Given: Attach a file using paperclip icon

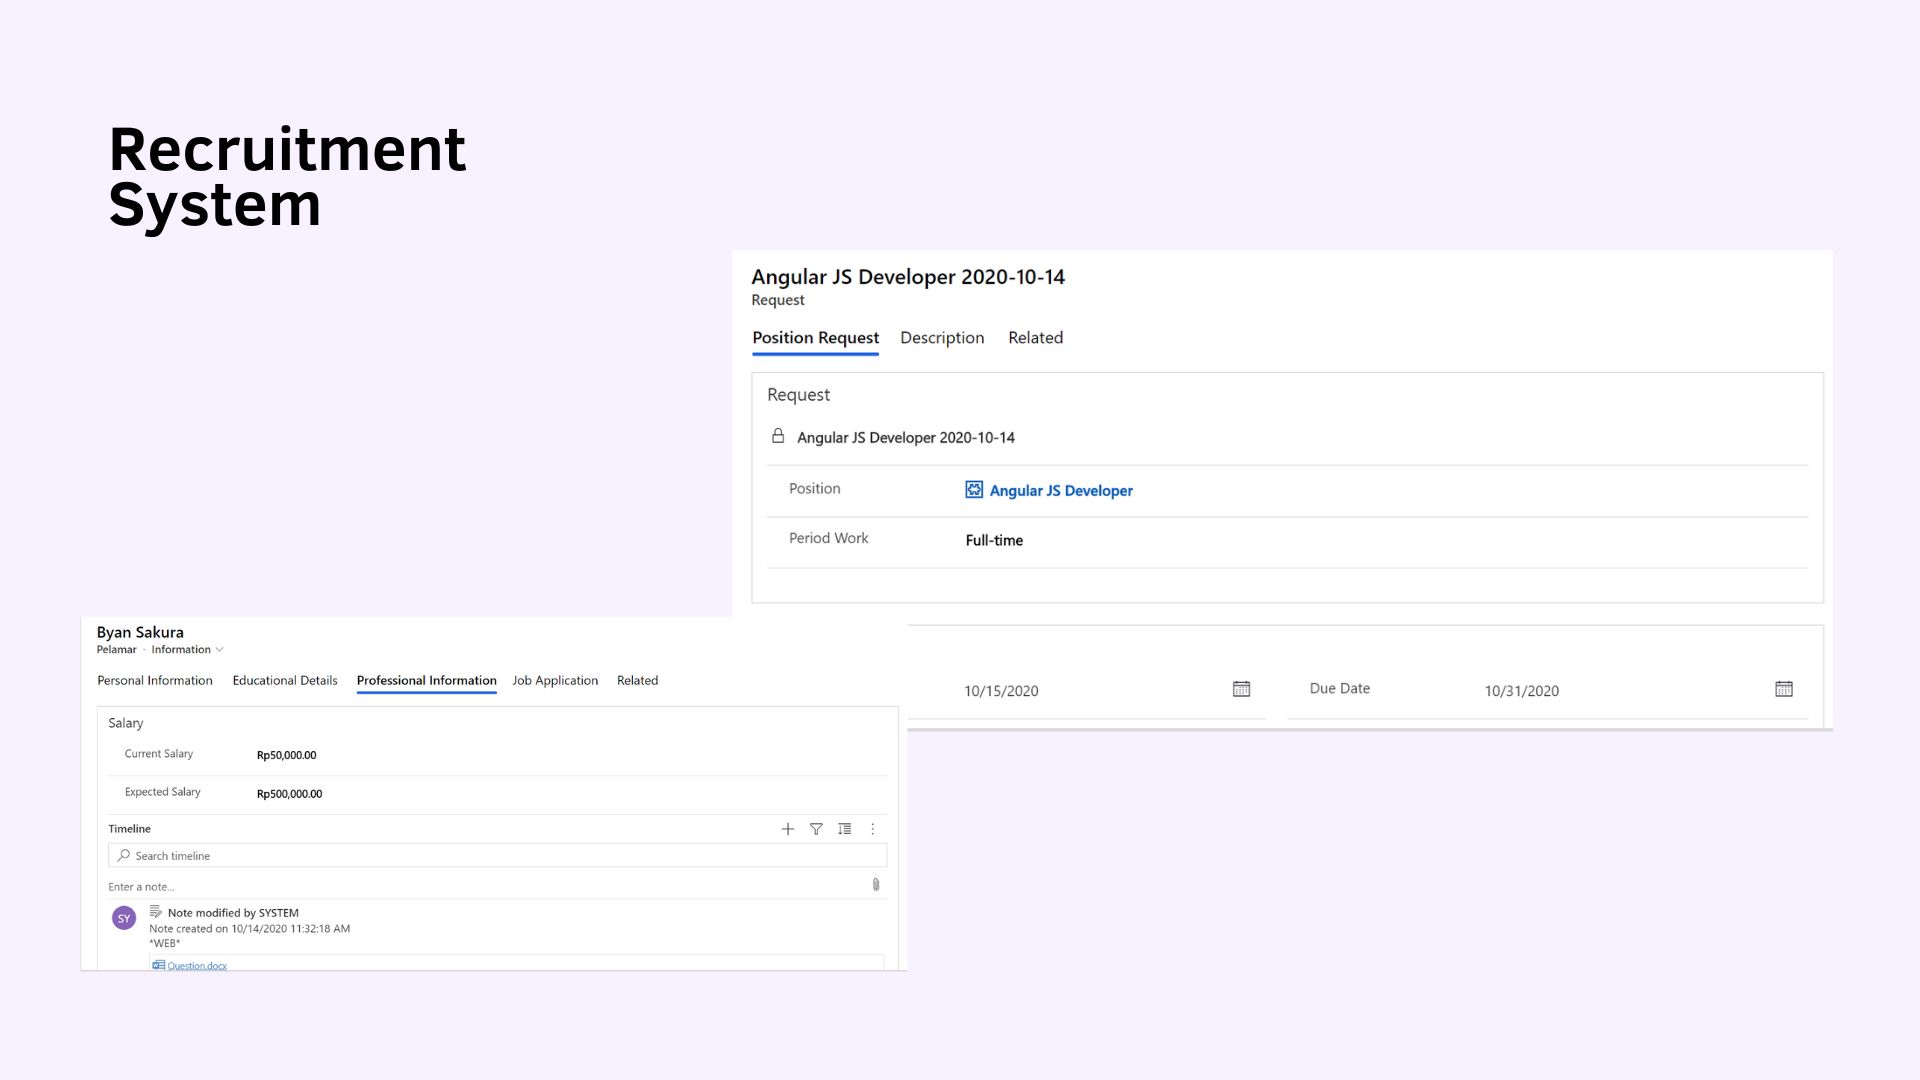Looking at the screenshot, I should click(876, 885).
